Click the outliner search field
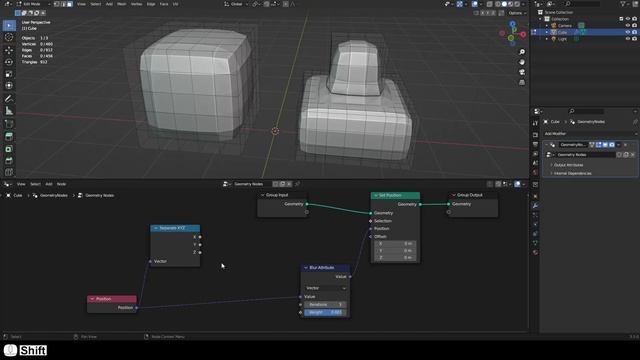 (583, 4)
